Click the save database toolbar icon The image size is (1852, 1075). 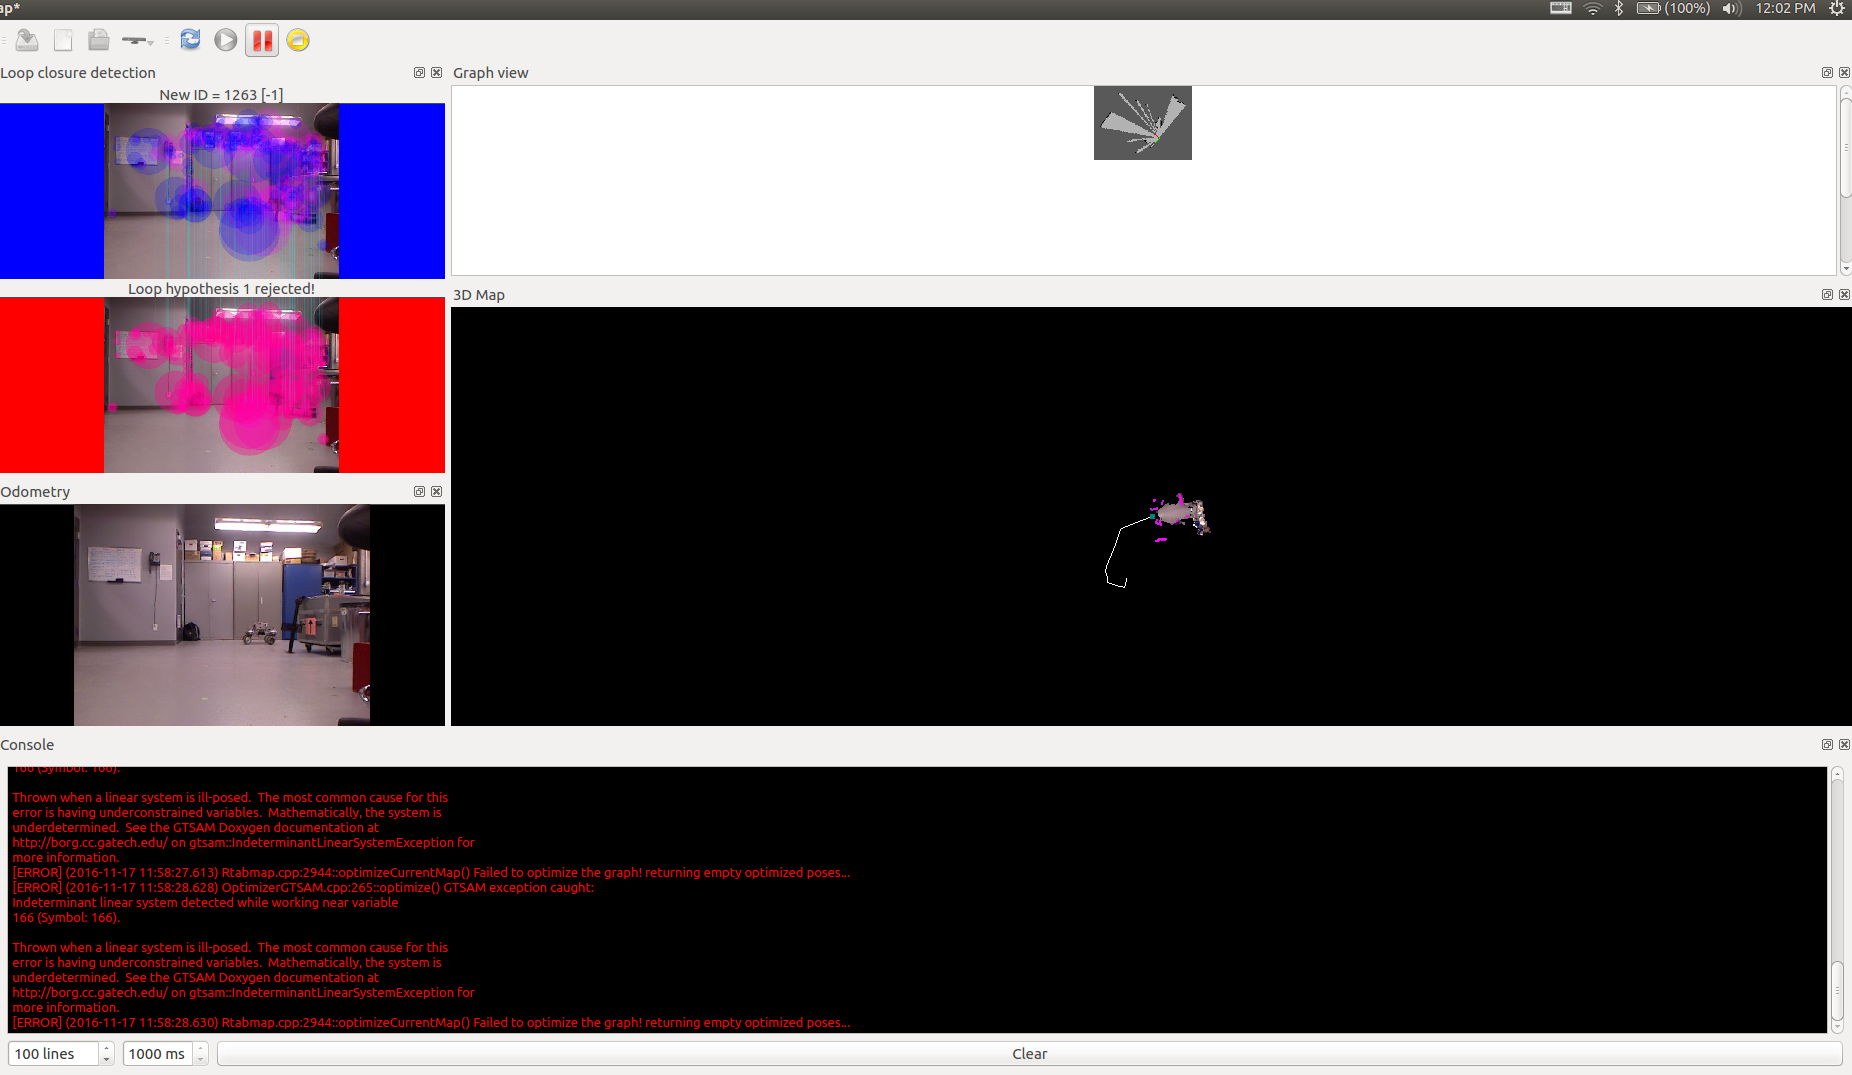[x=27, y=40]
